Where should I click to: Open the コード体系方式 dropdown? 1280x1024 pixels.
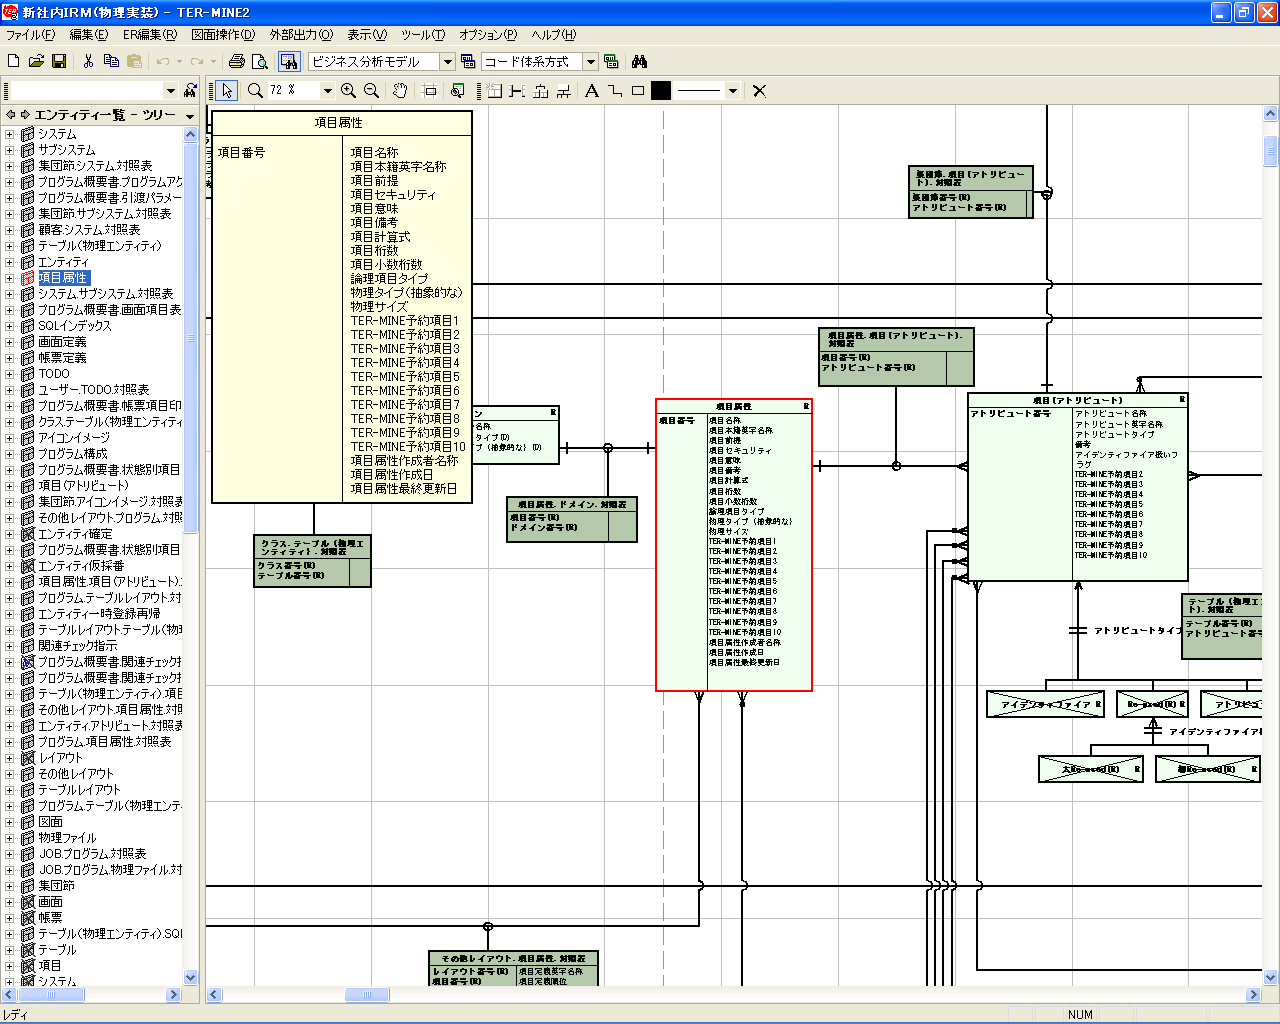tap(590, 62)
